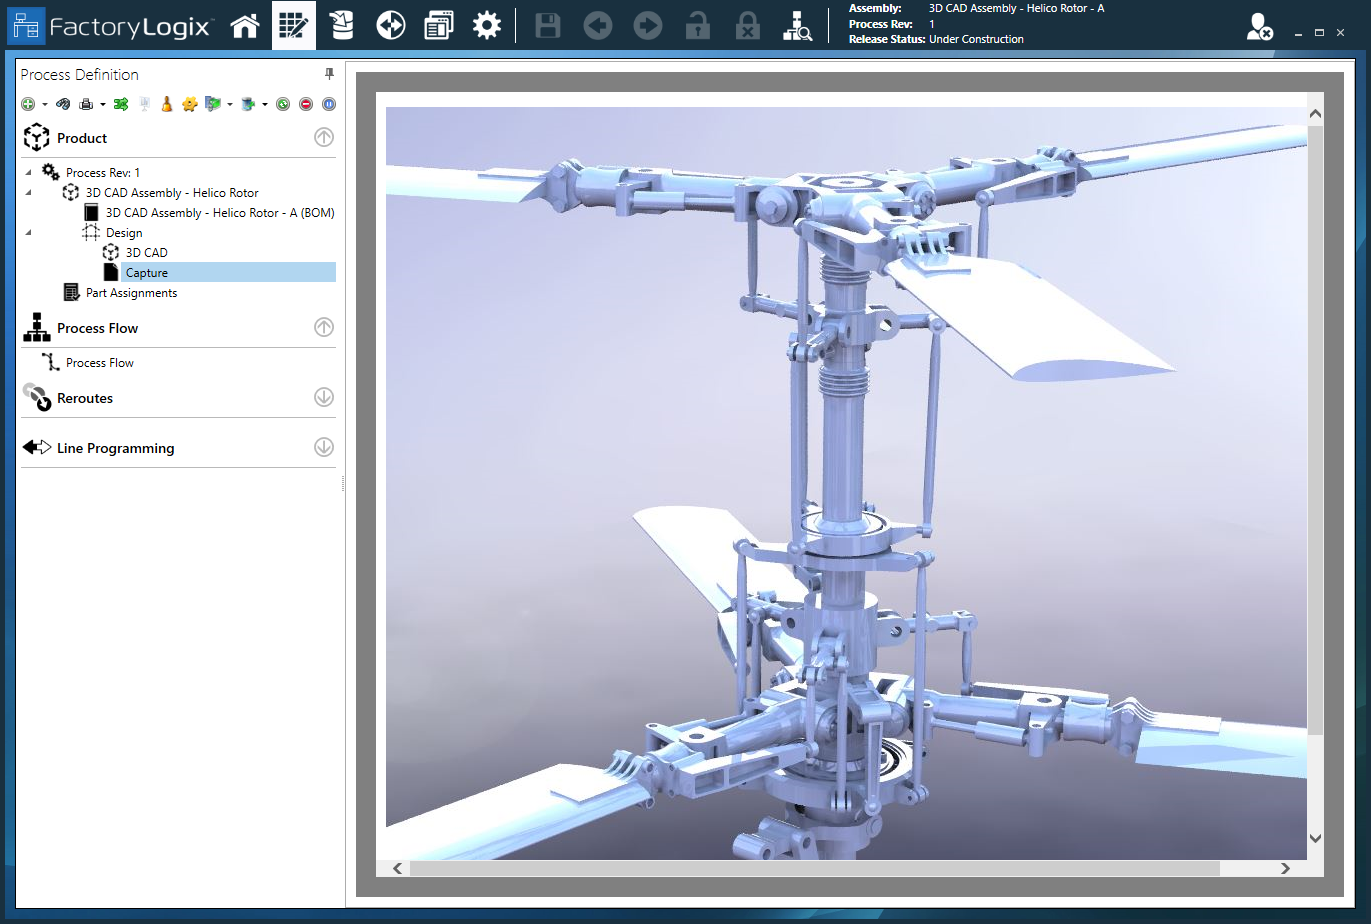The width and height of the screenshot is (1371, 924).
Task: Open the dropdown beside the green add icon
Action: coord(43,103)
